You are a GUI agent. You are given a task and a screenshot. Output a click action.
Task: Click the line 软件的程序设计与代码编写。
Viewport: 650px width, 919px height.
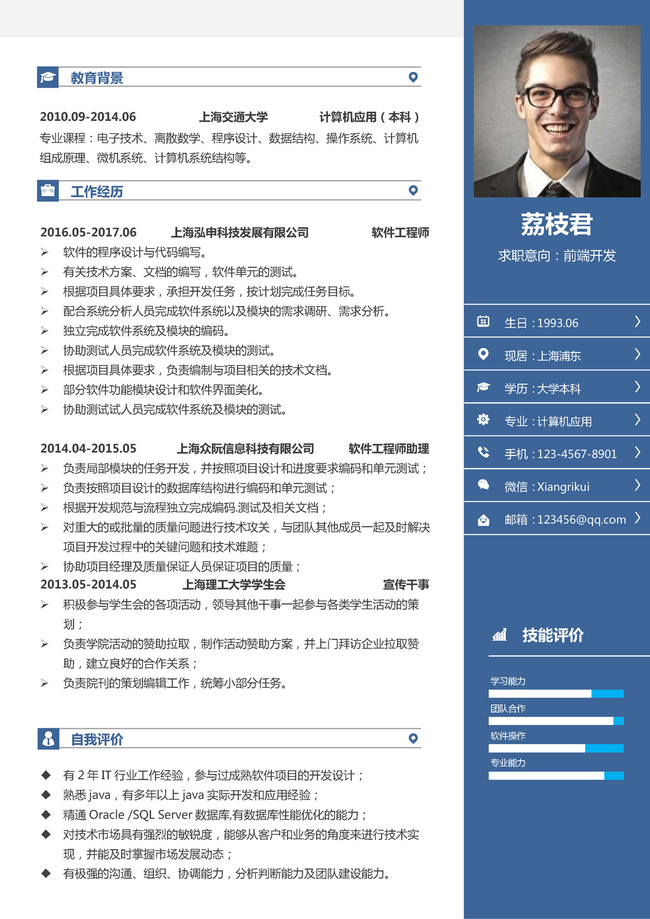point(134,253)
